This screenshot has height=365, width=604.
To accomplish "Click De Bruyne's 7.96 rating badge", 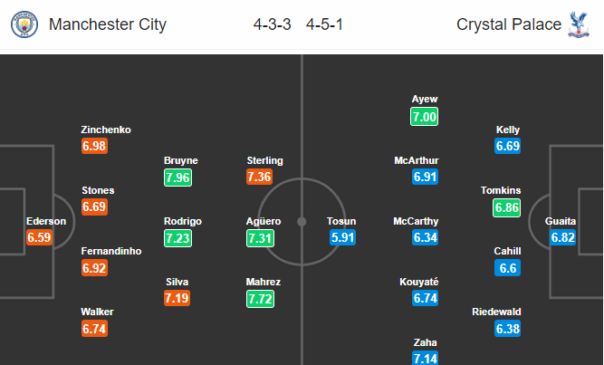I will coord(178,177).
